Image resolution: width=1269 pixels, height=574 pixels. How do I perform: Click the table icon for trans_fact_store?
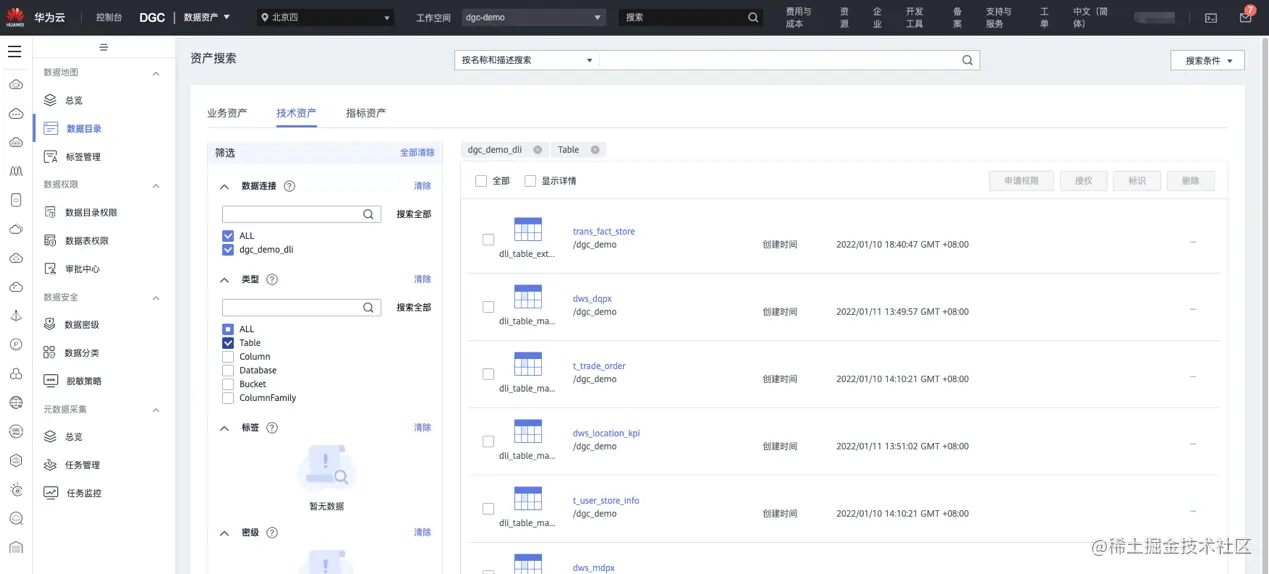click(527, 229)
